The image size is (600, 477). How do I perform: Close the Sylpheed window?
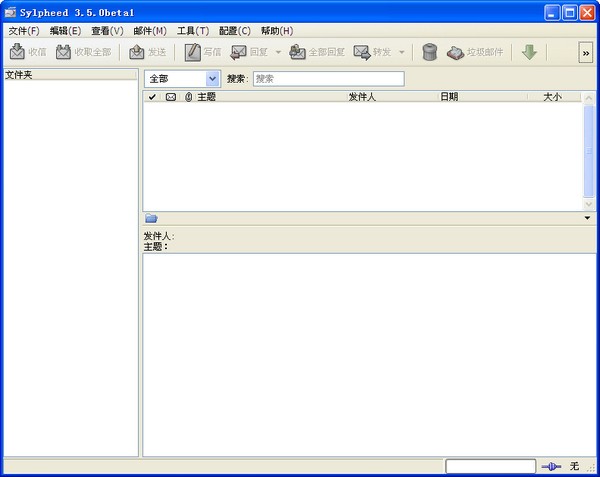pyautogui.click(x=587, y=13)
